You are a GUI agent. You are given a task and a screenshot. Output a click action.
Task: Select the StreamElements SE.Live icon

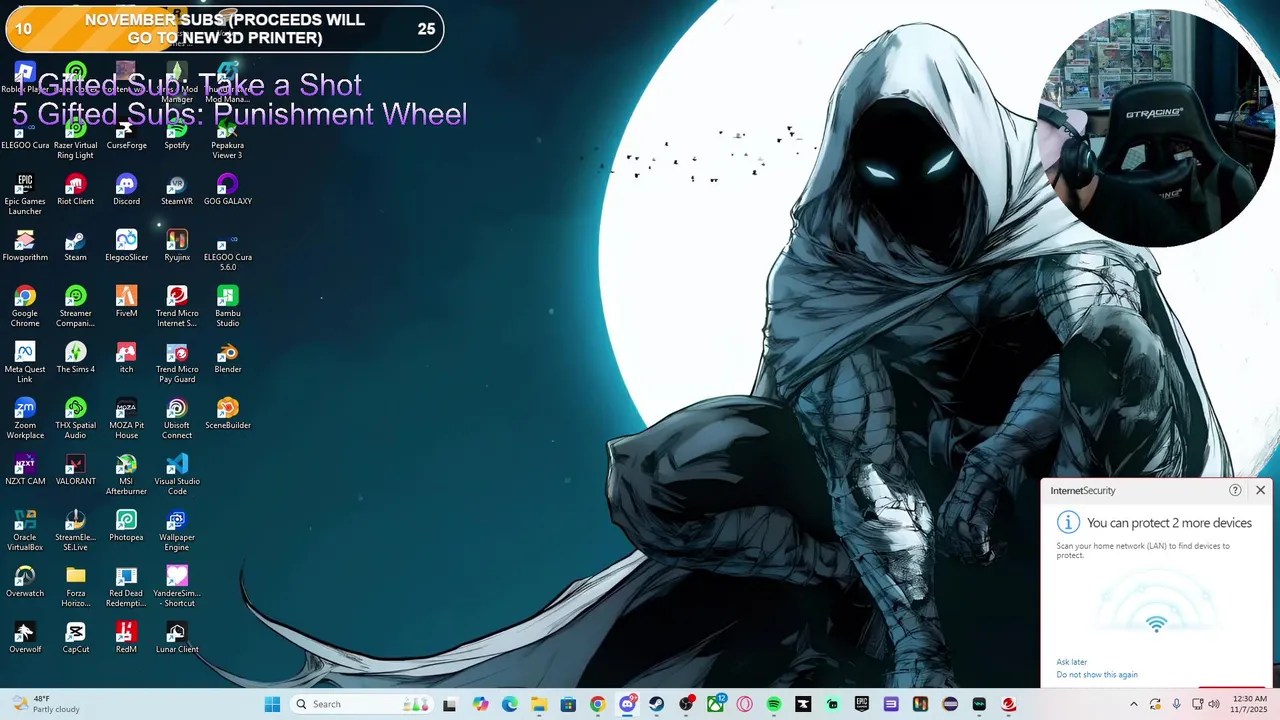(75, 531)
